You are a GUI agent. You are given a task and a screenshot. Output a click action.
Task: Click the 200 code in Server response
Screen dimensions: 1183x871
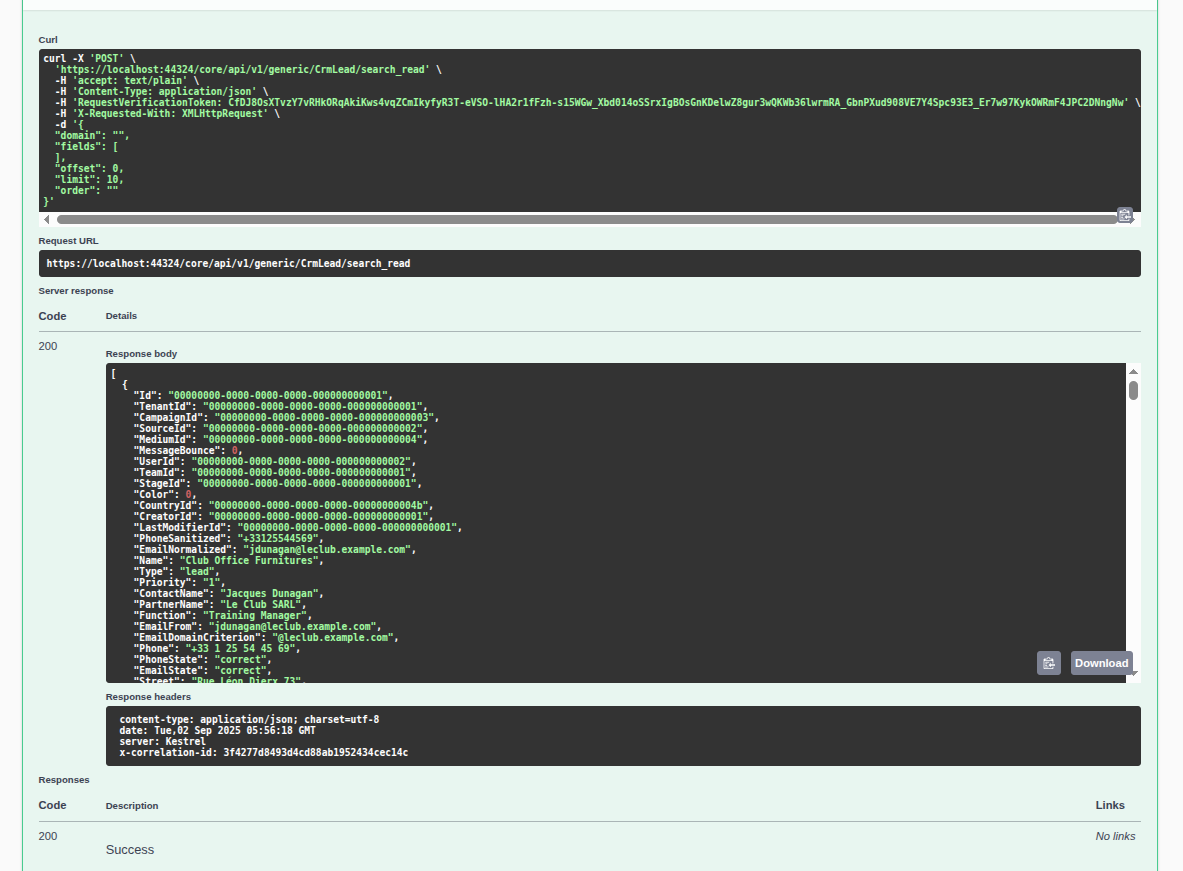point(48,346)
